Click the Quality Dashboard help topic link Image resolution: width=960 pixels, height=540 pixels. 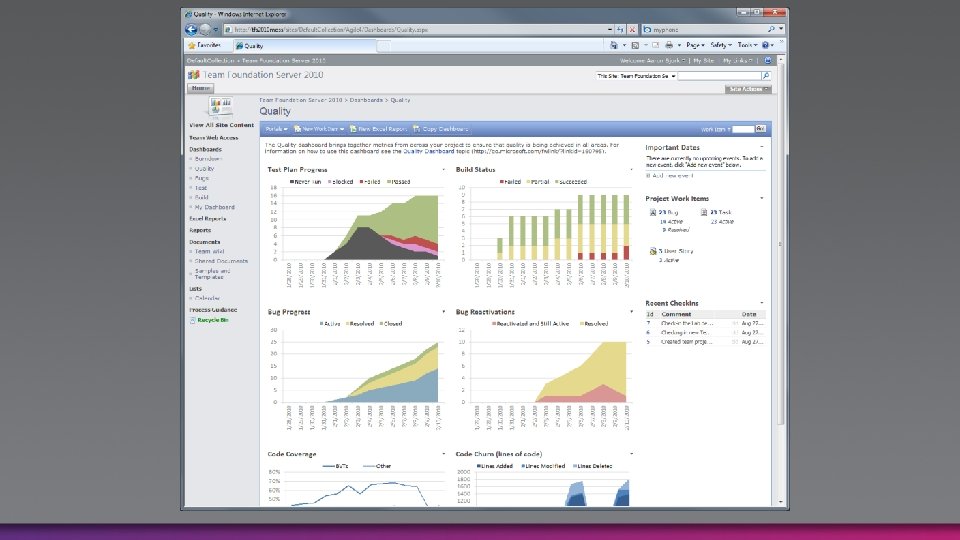[428, 151]
